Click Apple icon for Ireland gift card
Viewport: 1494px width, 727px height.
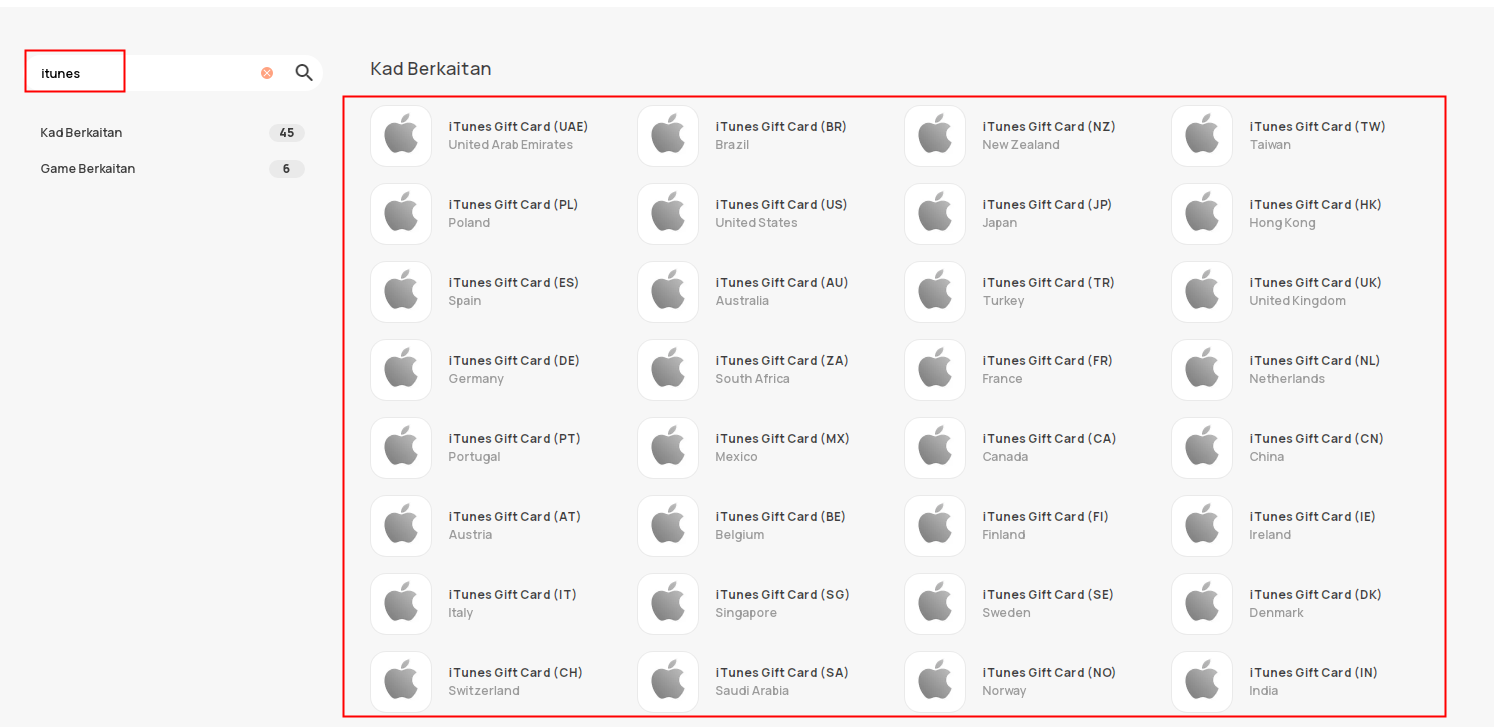point(1202,526)
